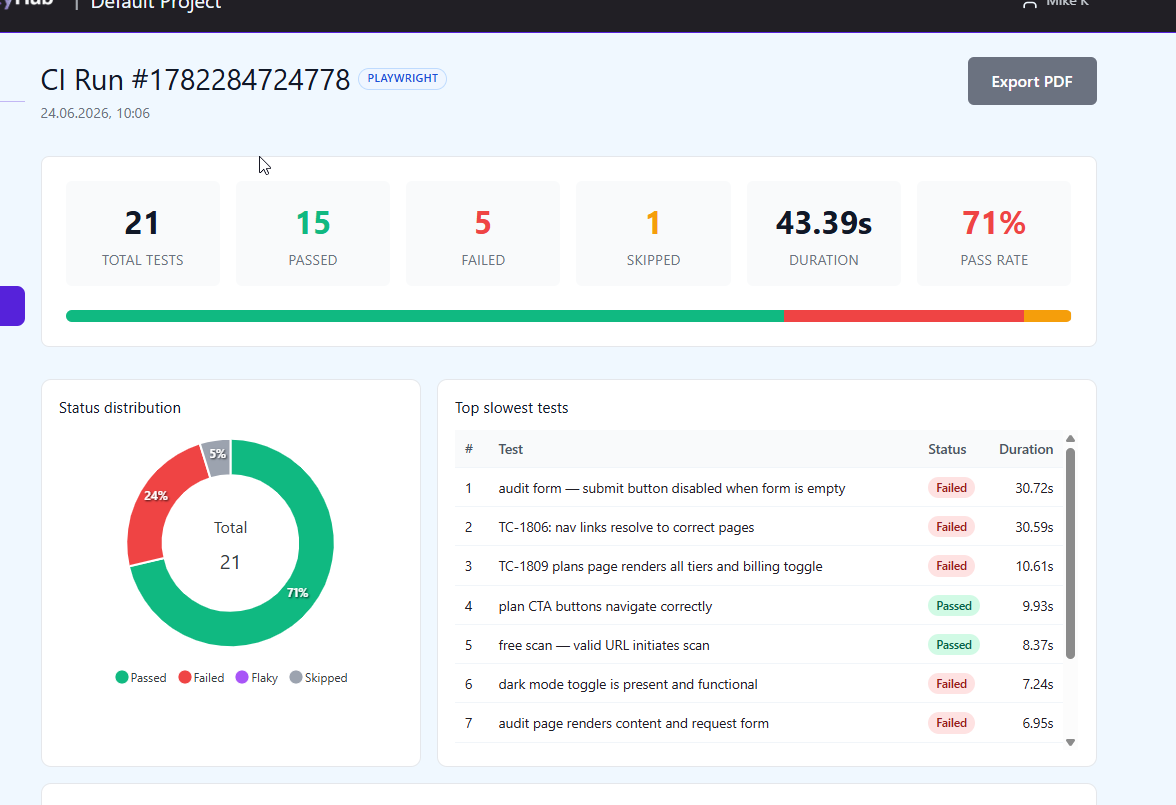
Task: Click the run date 24.06.2026, 10:06
Action: [95, 113]
